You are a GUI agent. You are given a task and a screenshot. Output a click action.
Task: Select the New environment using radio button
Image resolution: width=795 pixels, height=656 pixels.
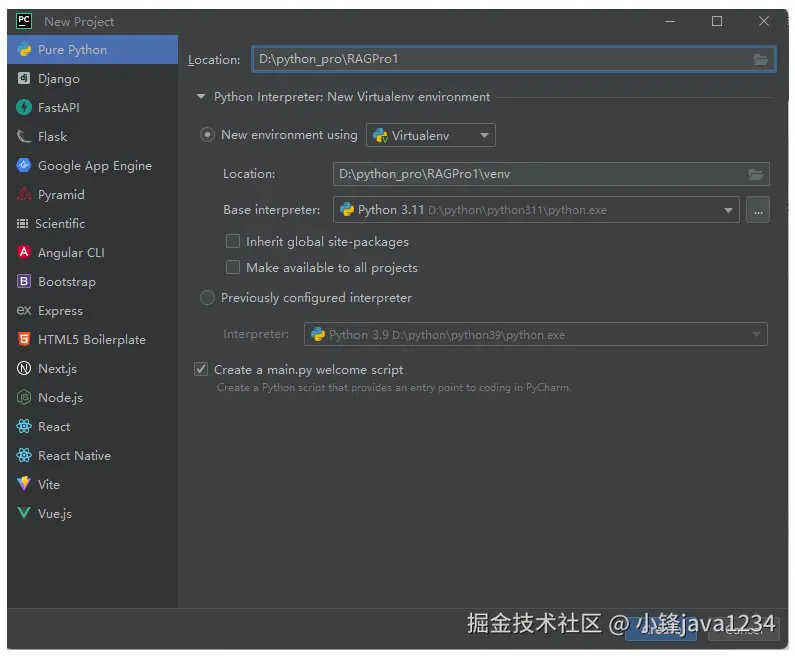[207, 135]
